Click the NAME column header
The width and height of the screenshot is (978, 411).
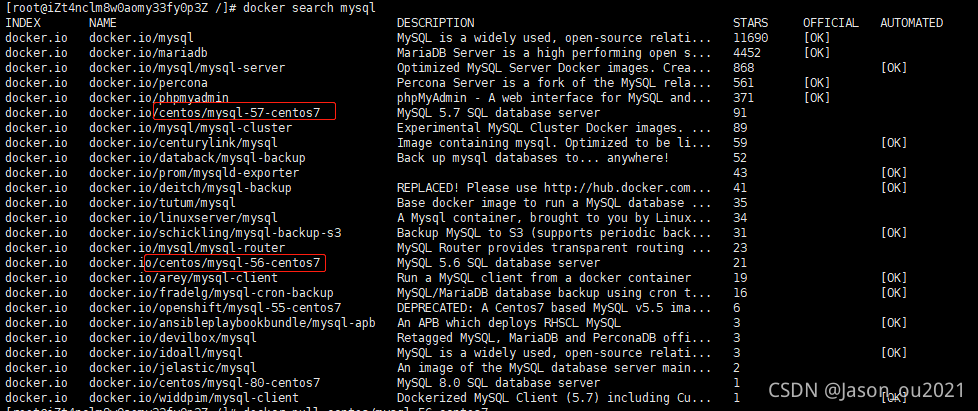tap(103, 23)
